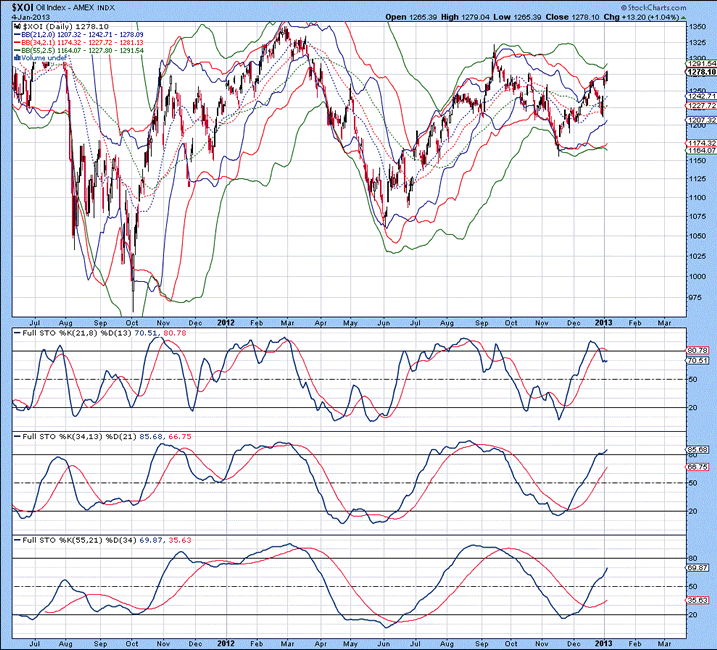Click the 85.68 value tag in middle stochastic panel
Image resolution: width=717 pixels, height=650 pixels.
(696, 450)
